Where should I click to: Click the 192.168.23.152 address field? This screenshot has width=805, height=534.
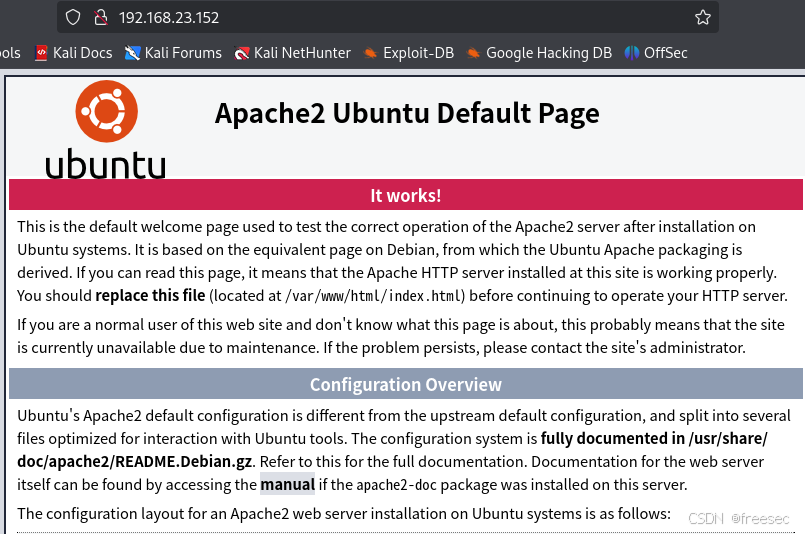pos(388,17)
